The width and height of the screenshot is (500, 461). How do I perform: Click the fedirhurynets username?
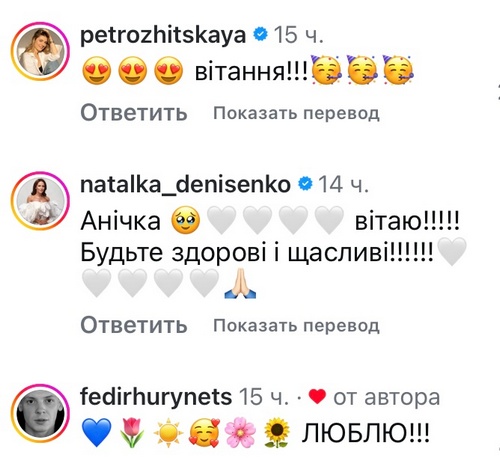coord(156,397)
